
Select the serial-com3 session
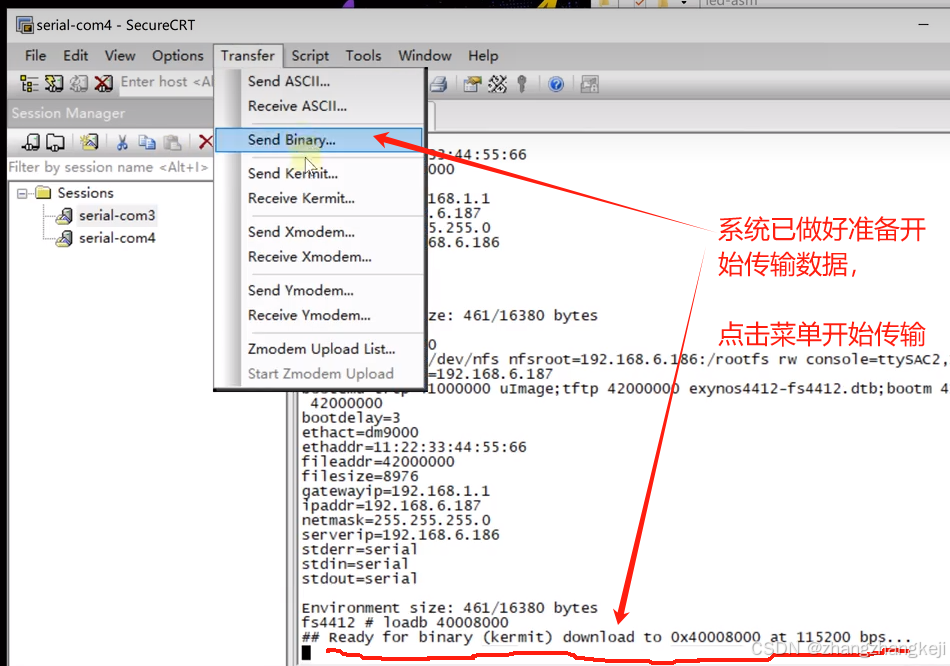click(117, 215)
